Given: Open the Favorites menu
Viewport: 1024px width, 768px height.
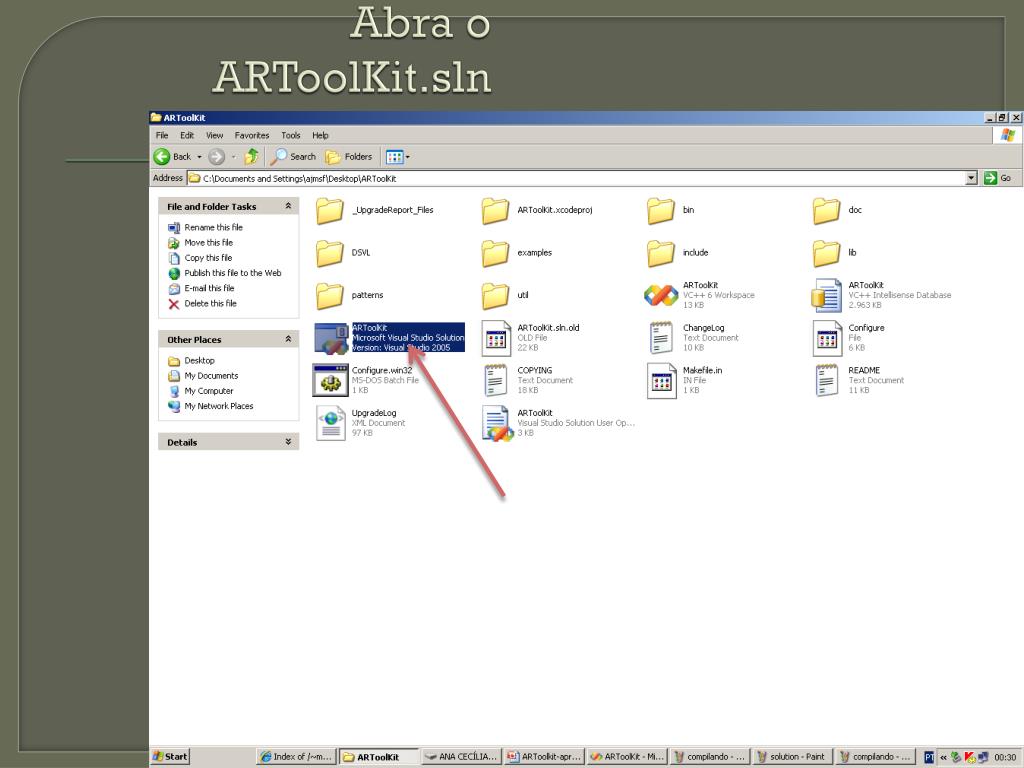Looking at the screenshot, I should click(x=251, y=135).
